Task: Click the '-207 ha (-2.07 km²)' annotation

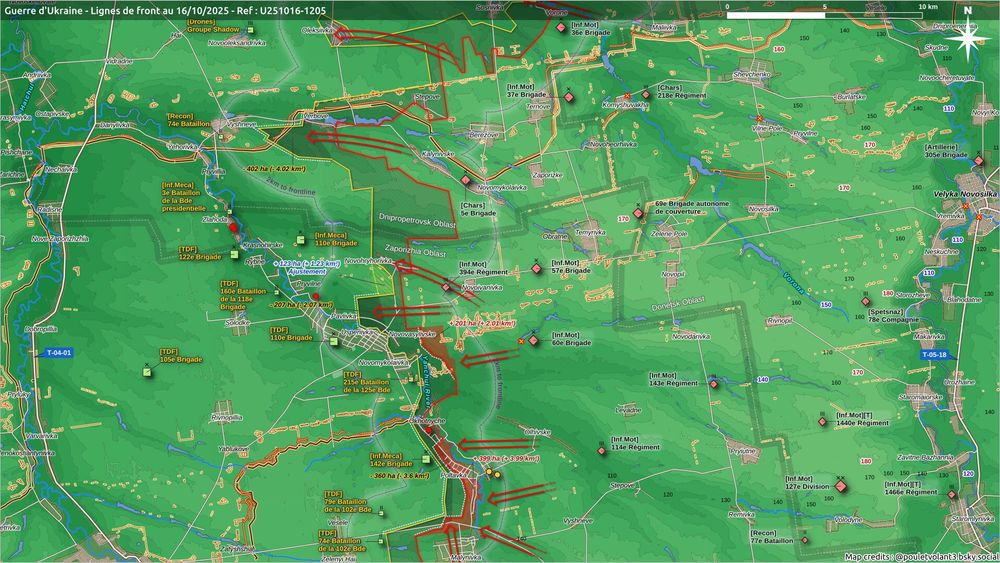Action: point(300,305)
